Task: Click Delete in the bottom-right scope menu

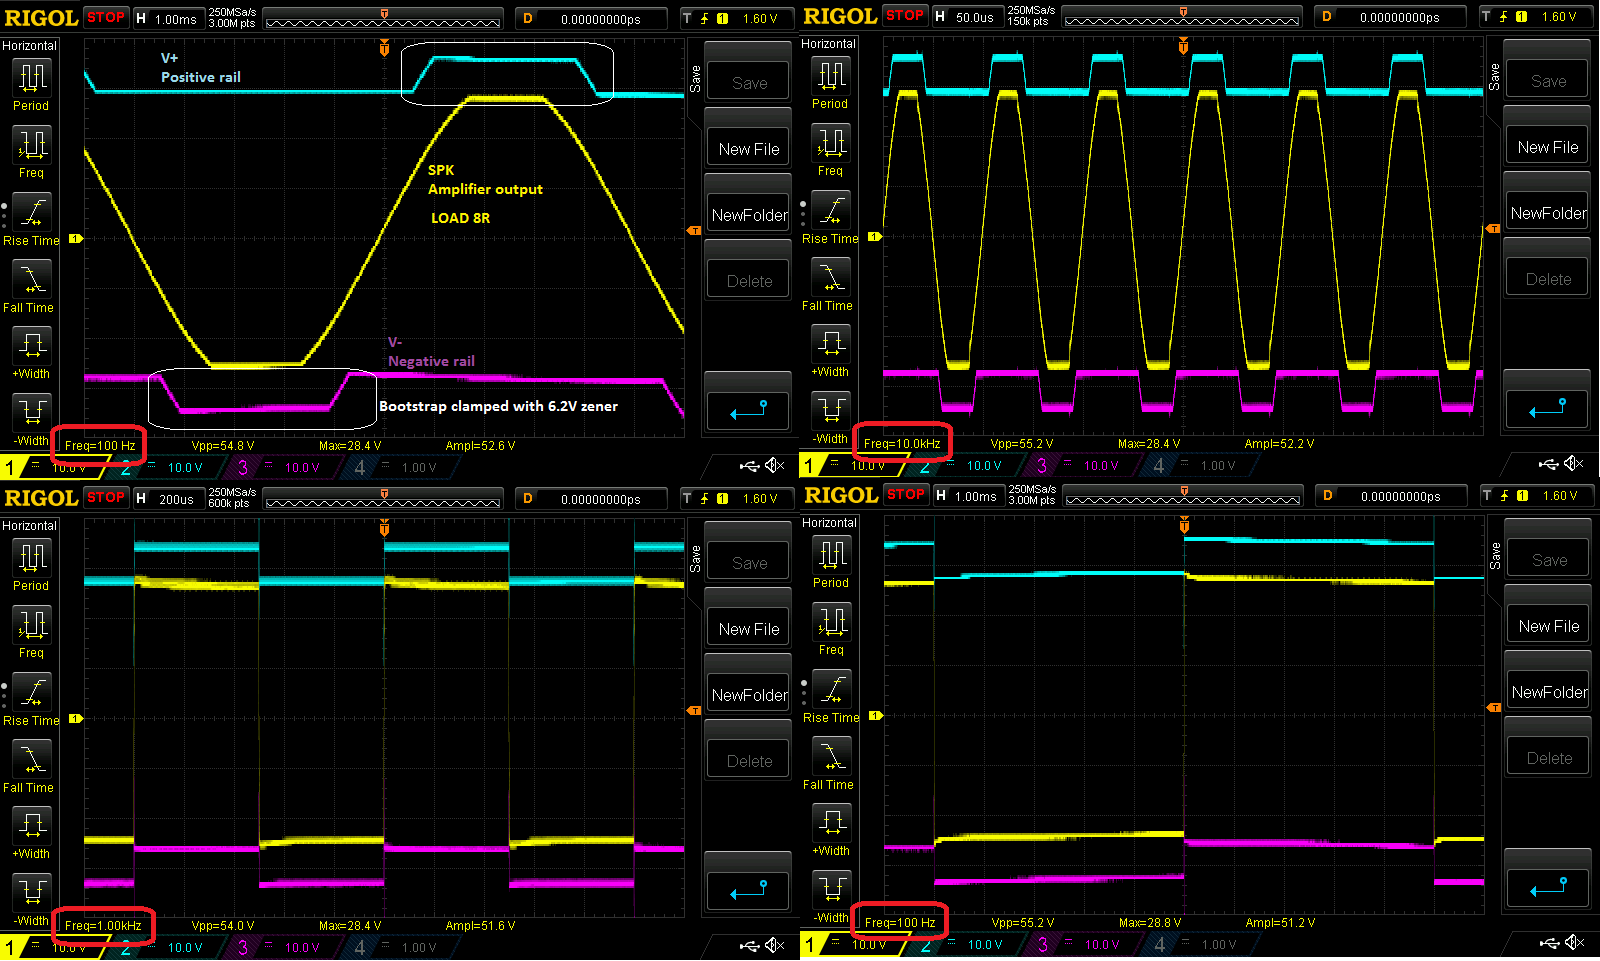Action: point(1549,758)
